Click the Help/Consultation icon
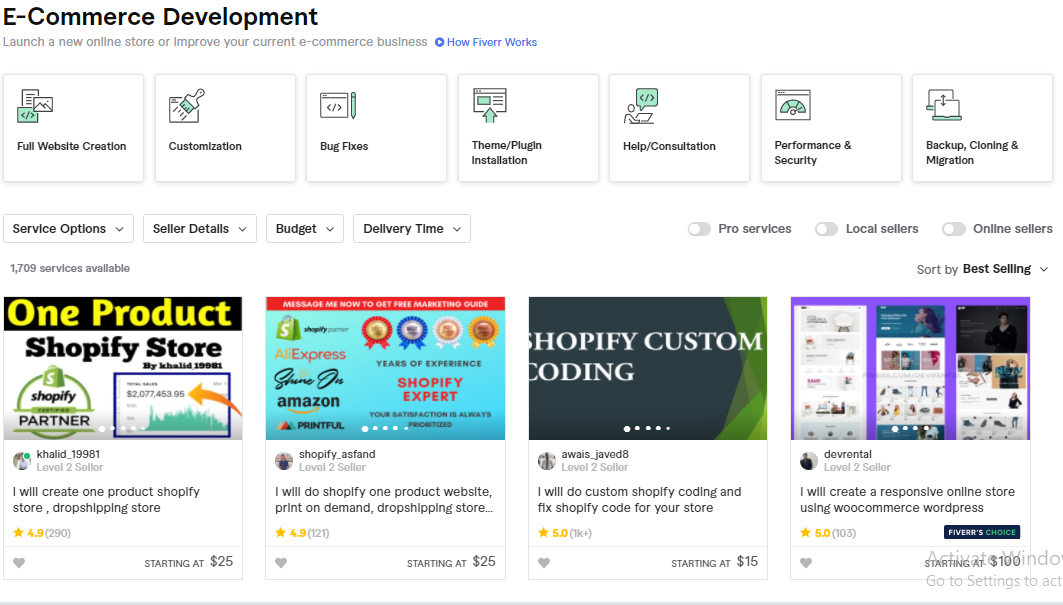This screenshot has width=1063, height=605. [x=641, y=106]
